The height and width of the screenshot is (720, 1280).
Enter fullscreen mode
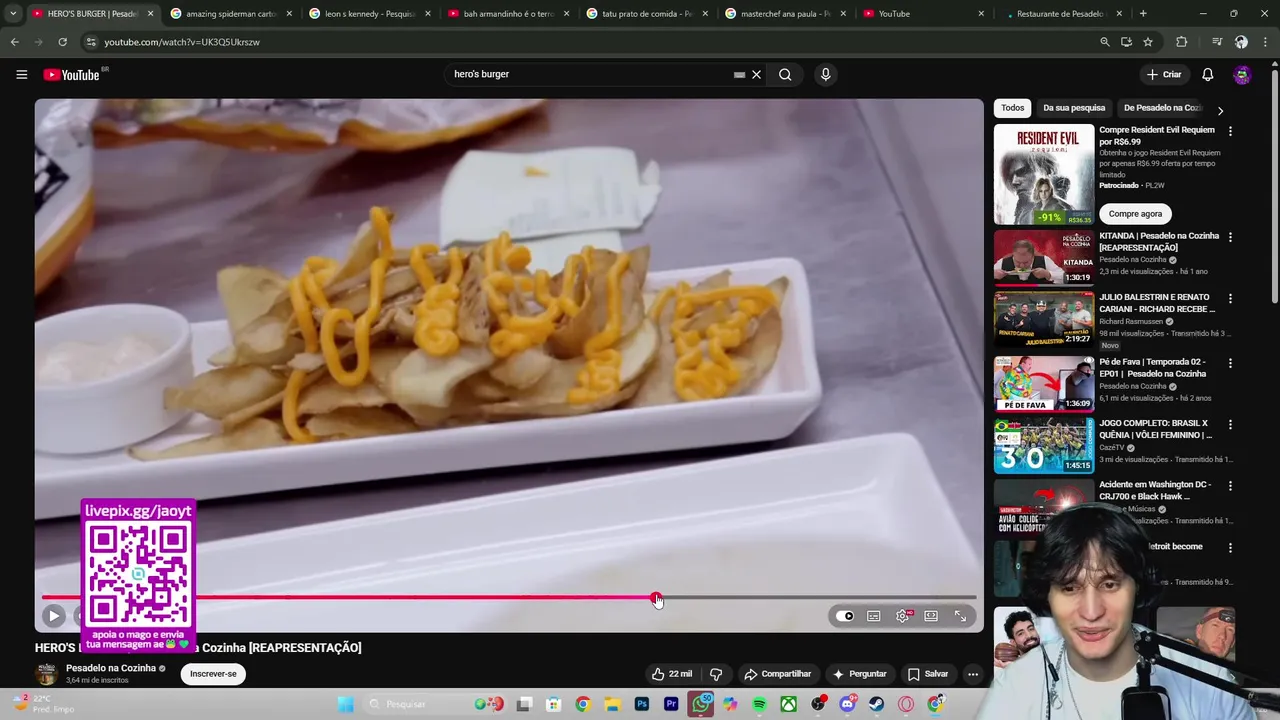tap(960, 616)
